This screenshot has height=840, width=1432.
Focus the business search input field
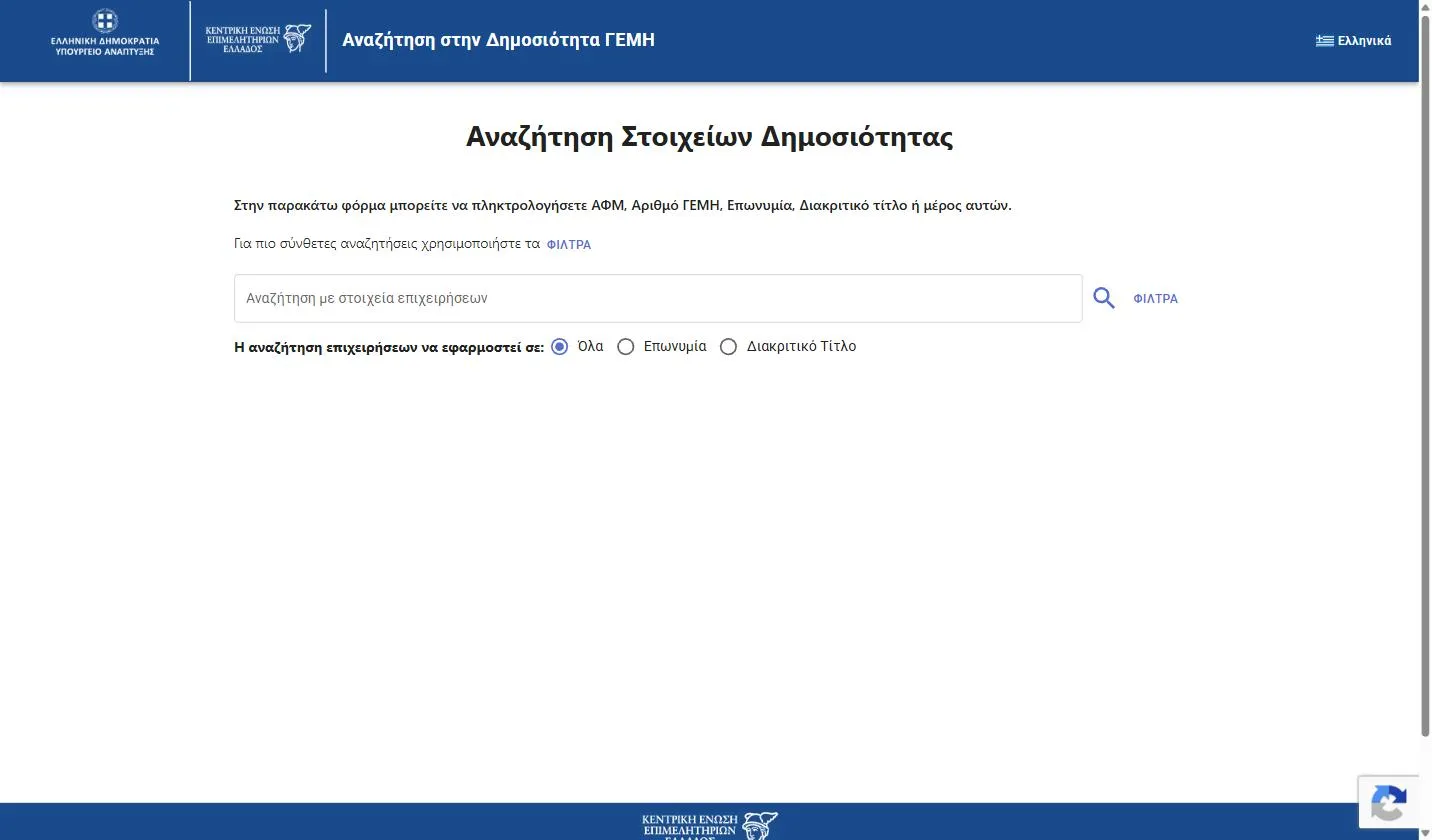click(x=658, y=298)
